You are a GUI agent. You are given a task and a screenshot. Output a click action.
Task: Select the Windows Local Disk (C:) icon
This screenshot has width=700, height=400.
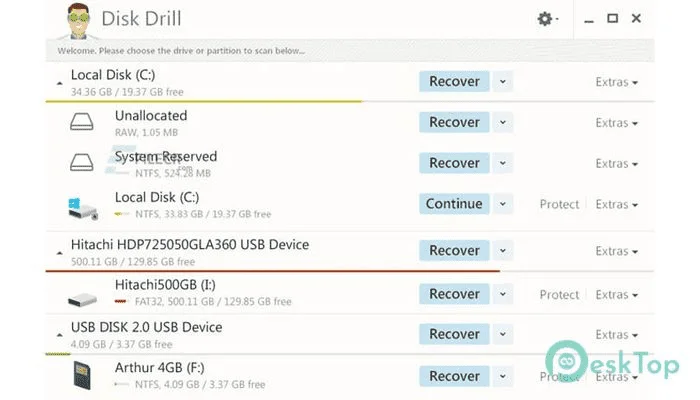pyautogui.click(x=83, y=208)
